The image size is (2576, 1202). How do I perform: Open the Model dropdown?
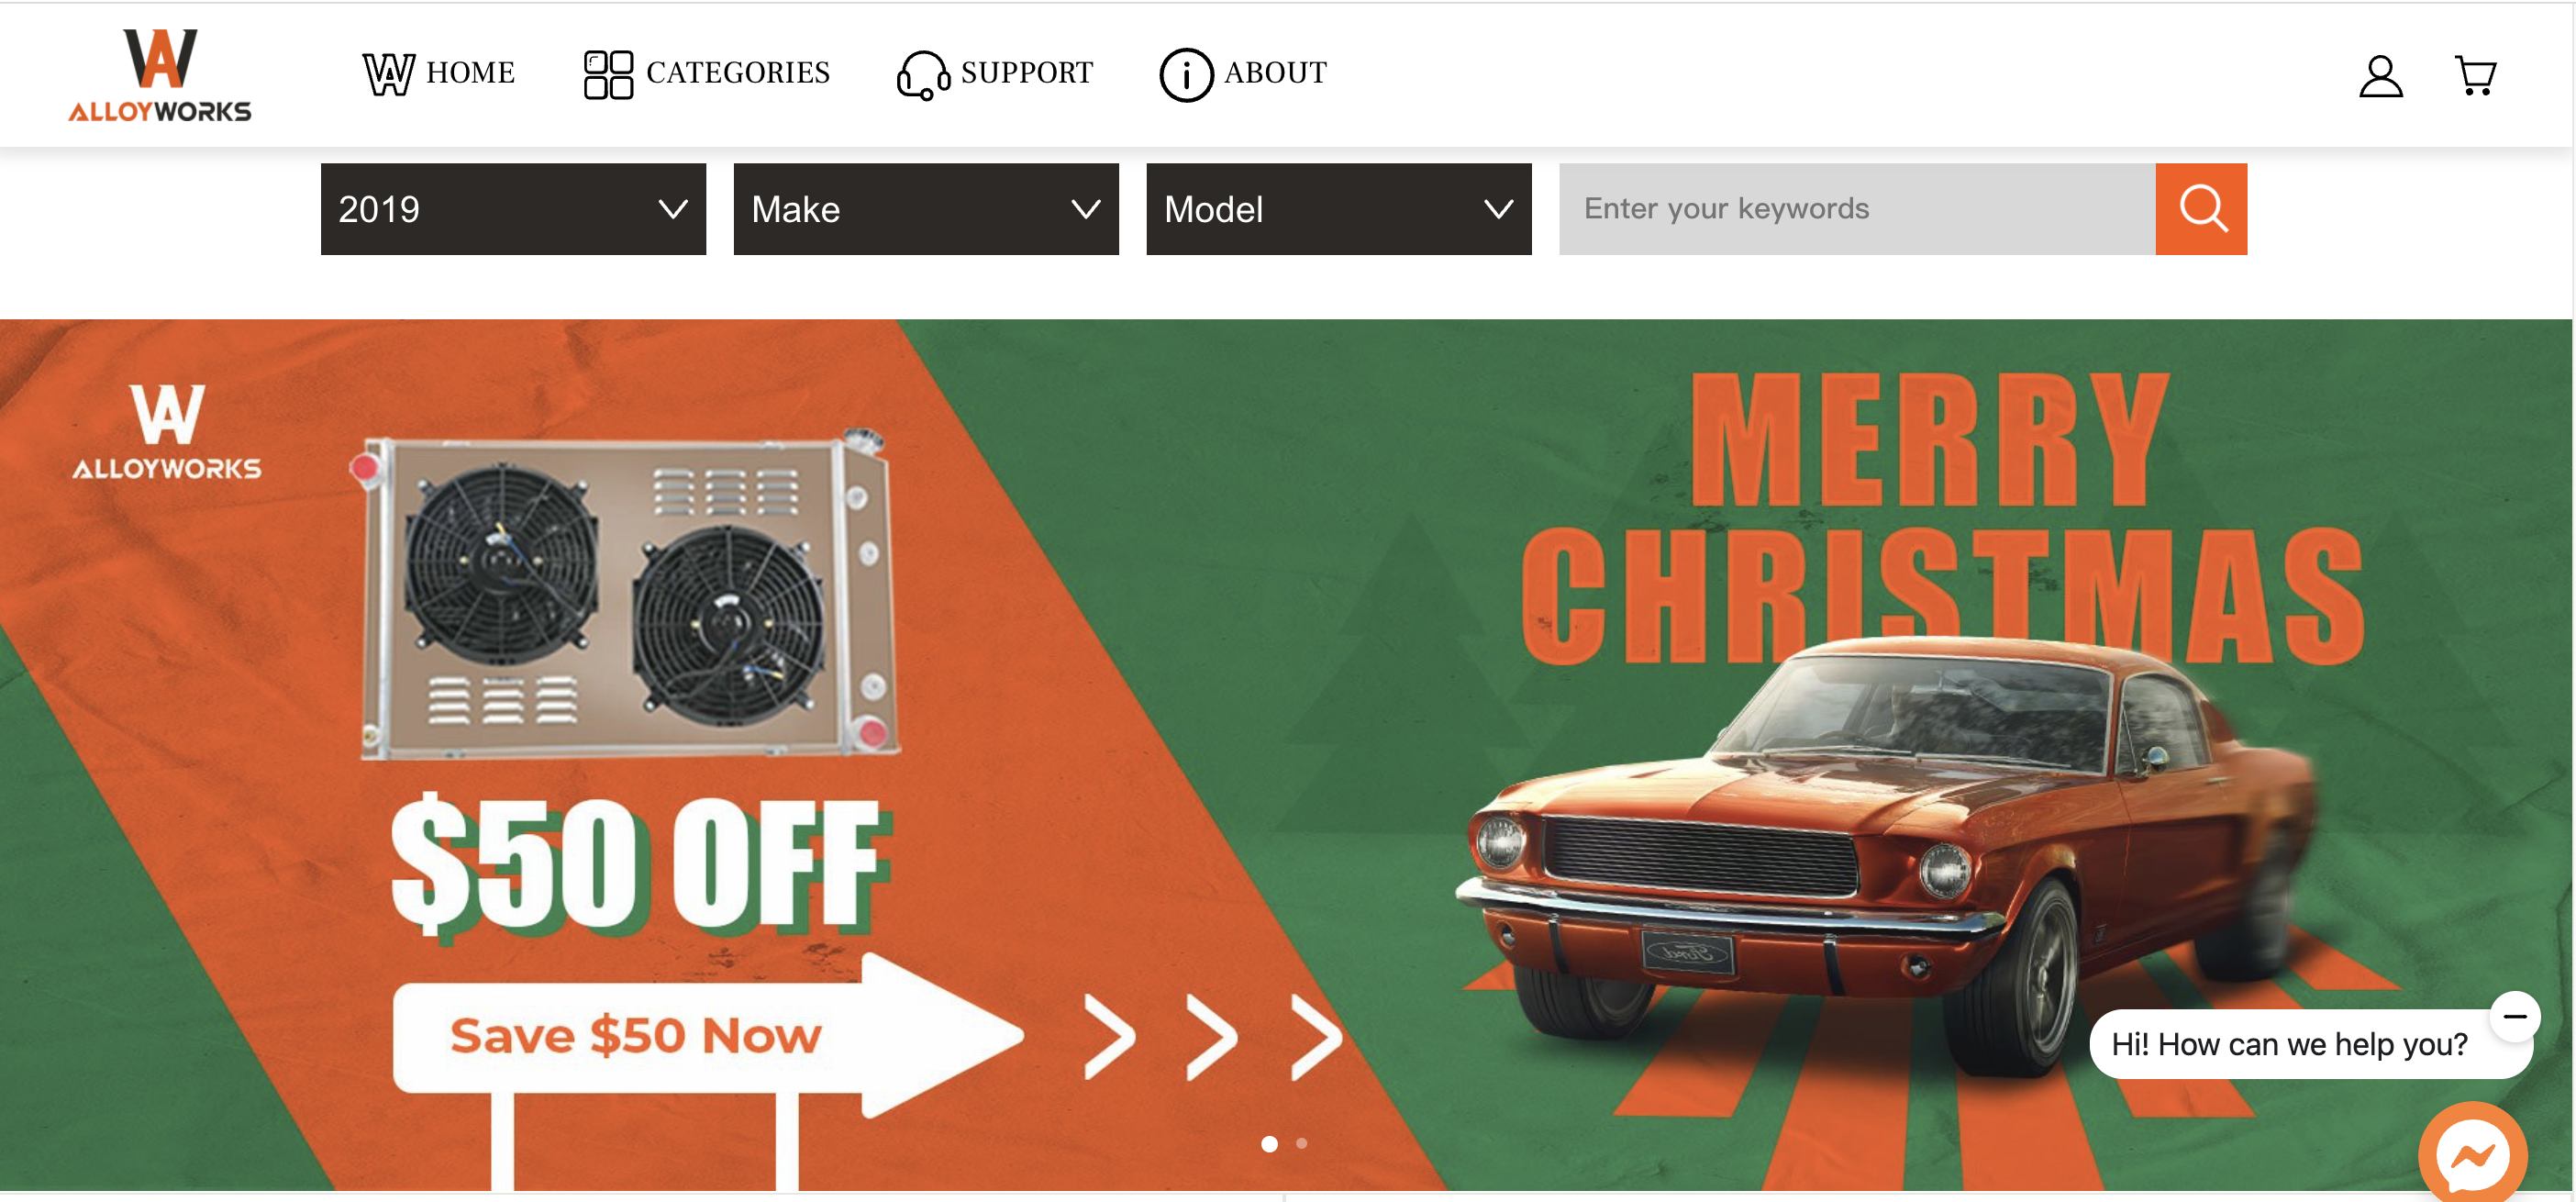[x=1338, y=209]
